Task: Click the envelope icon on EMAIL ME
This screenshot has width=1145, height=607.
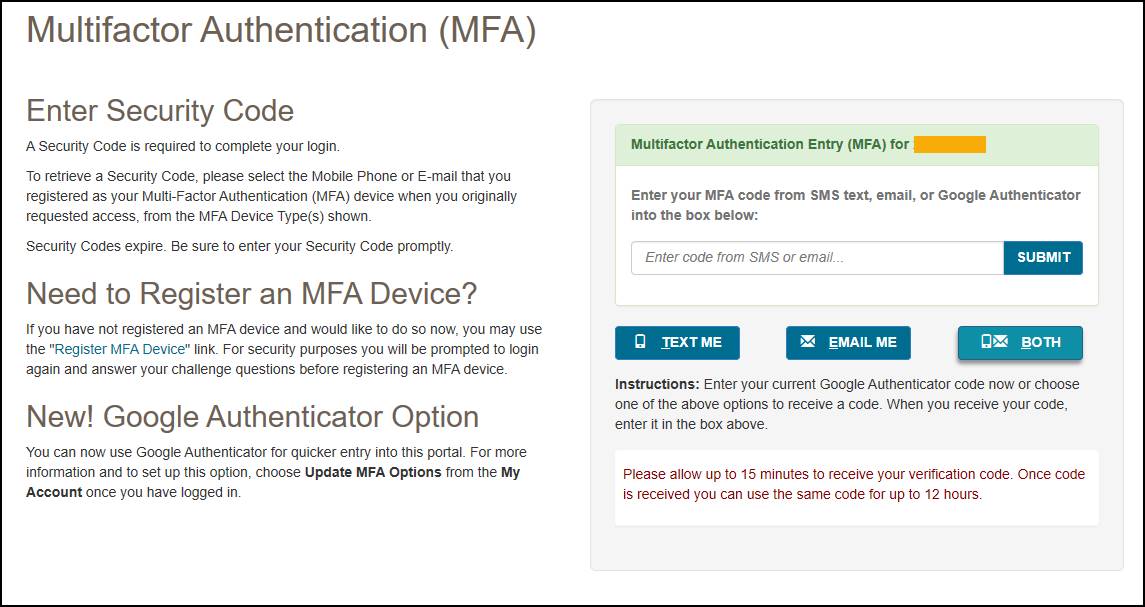Action: click(x=808, y=342)
